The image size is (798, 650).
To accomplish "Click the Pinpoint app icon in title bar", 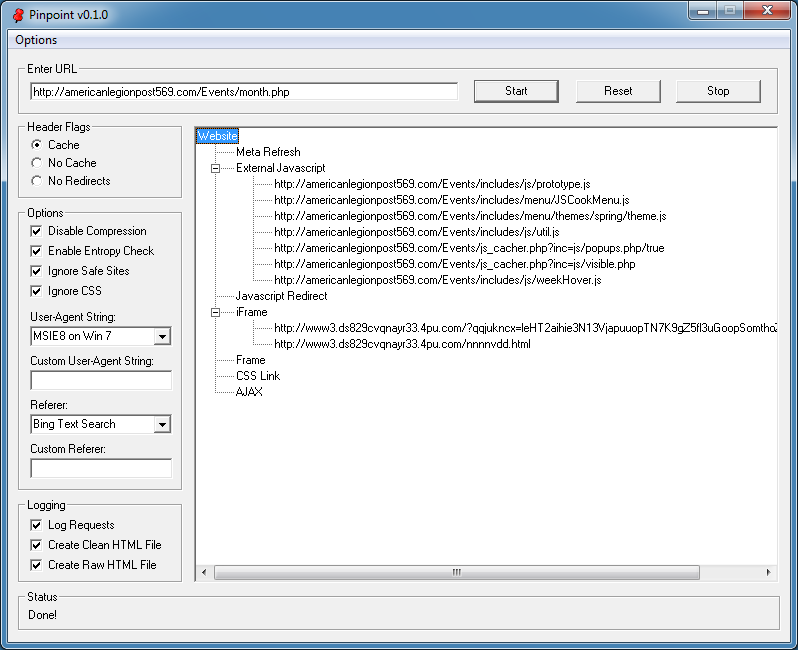I will pyautogui.click(x=17, y=14).
